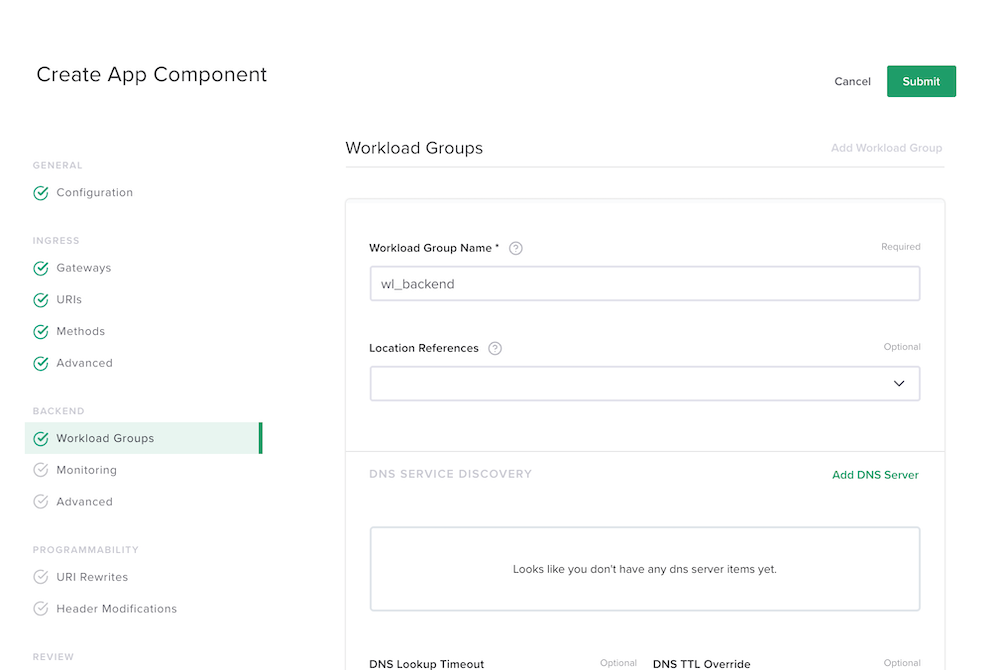The width and height of the screenshot is (1000, 670).
Task: Click the gray check icon next to Monitoring
Action: coord(41,470)
